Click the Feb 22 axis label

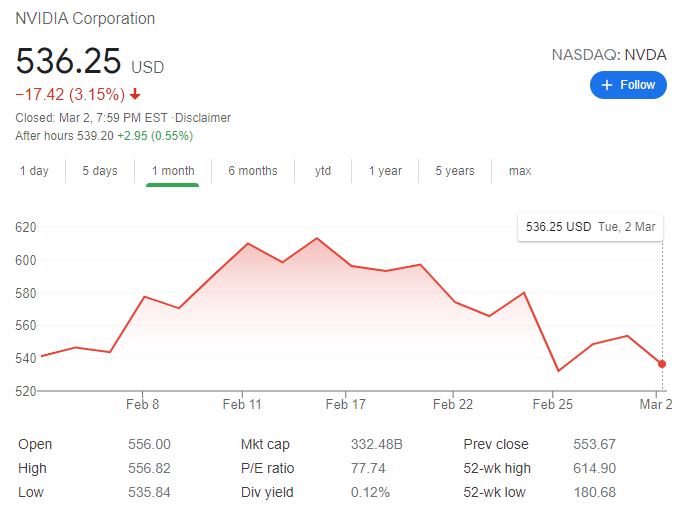coord(453,404)
